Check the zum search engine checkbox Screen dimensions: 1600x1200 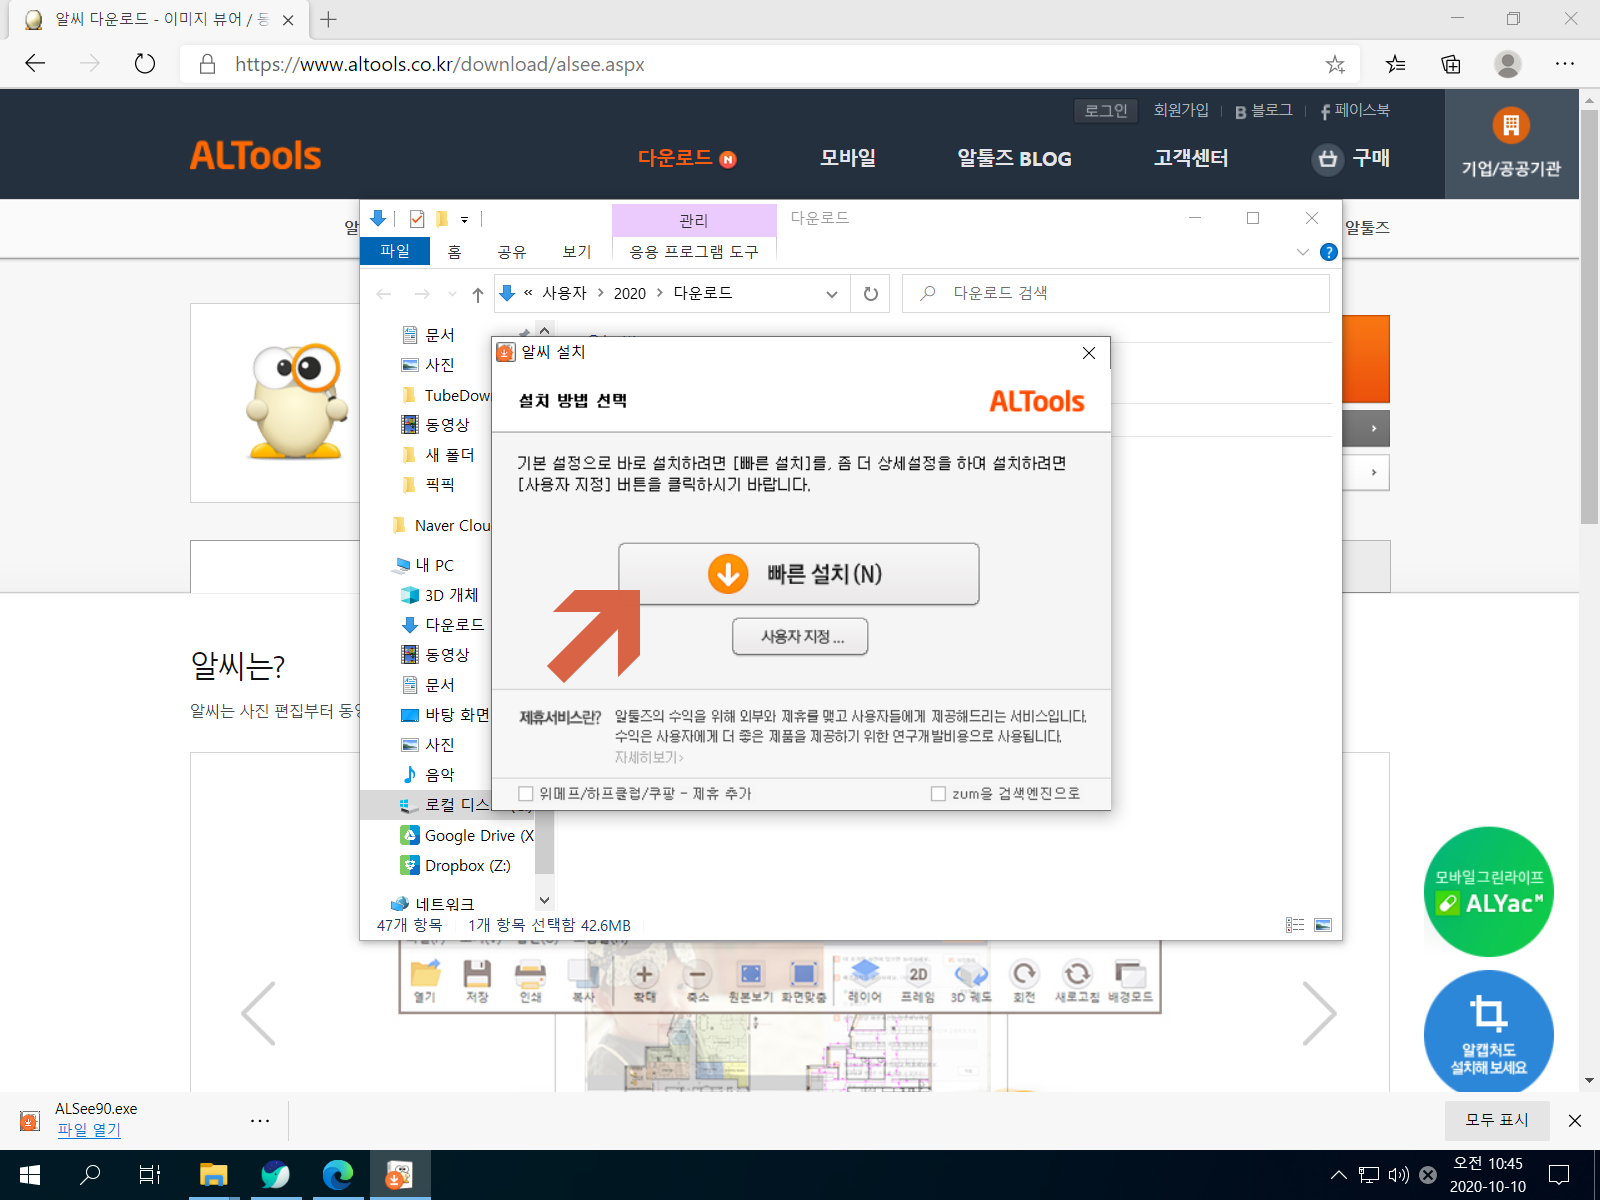938,793
